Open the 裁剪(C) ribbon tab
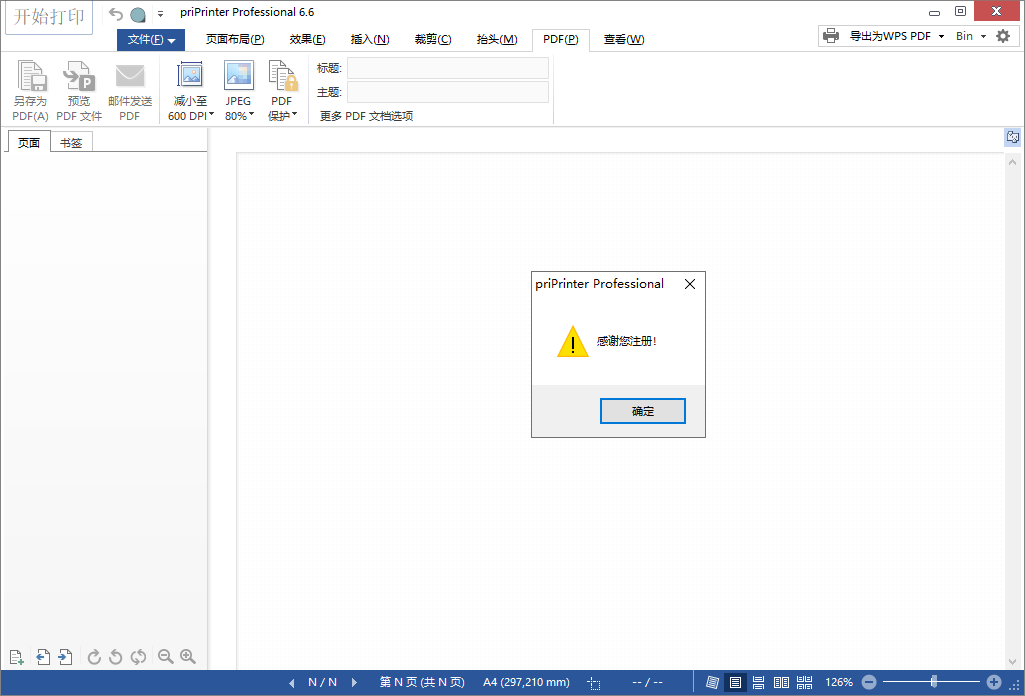 433,39
